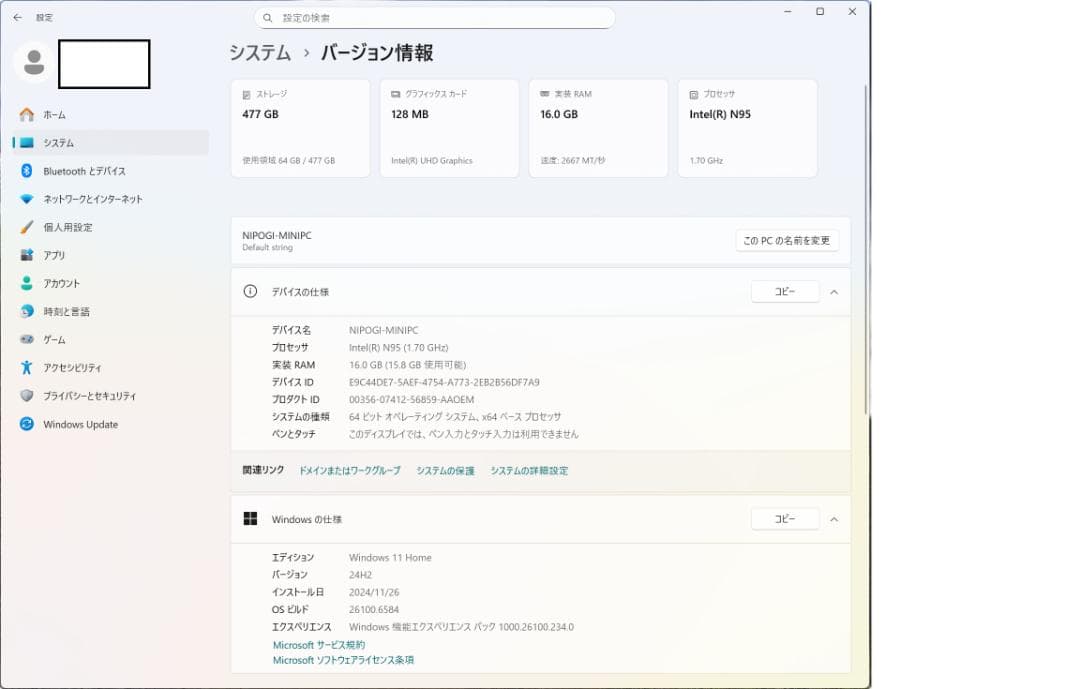Click inside the 設定の検索 search field
This screenshot has height=689, width=1080.
(435, 17)
